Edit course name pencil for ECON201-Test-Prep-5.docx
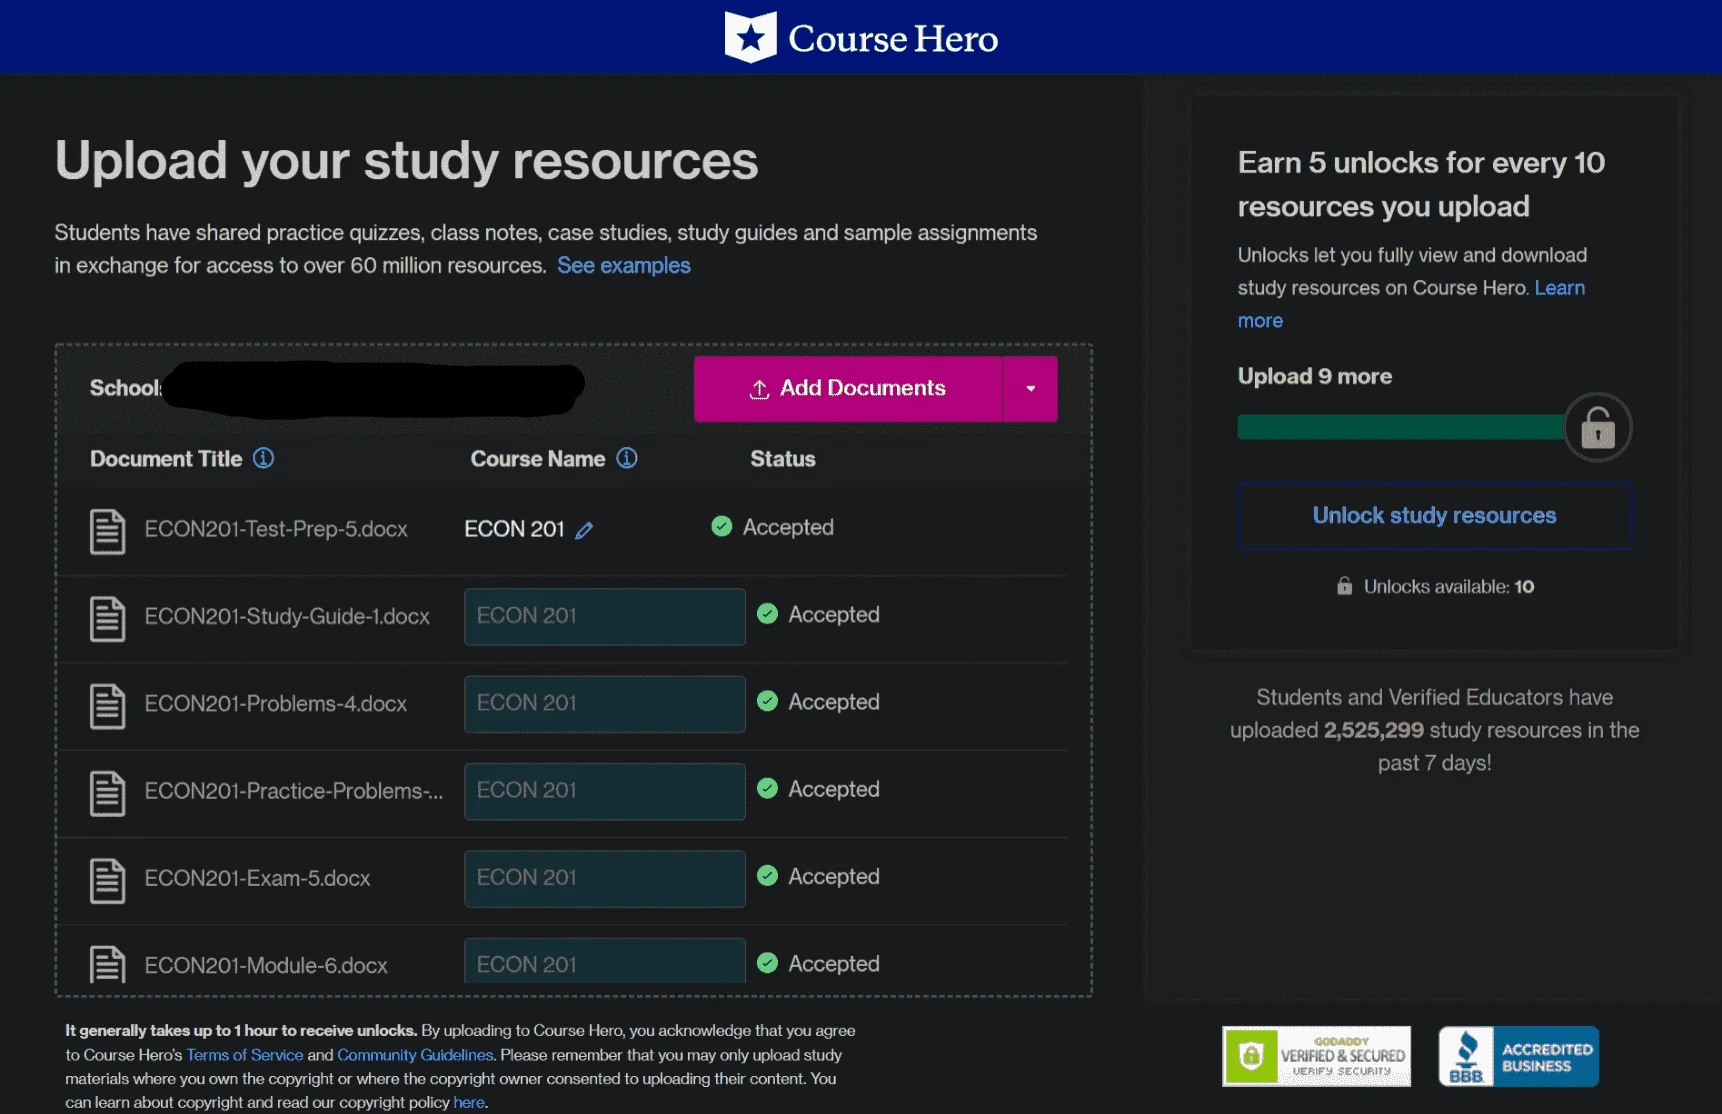The width and height of the screenshot is (1722, 1114). point(584,530)
